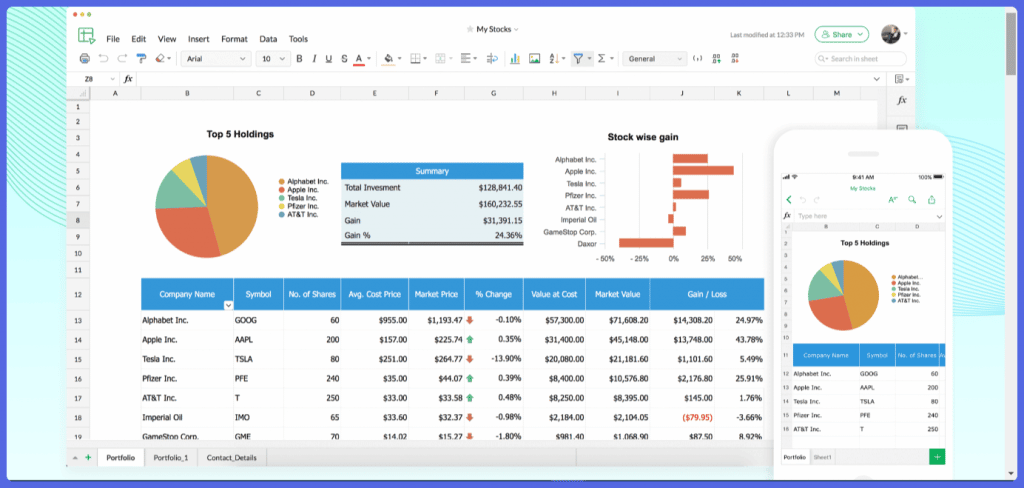
Task: Tap the share icon in phone app
Action: (x=932, y=199)
